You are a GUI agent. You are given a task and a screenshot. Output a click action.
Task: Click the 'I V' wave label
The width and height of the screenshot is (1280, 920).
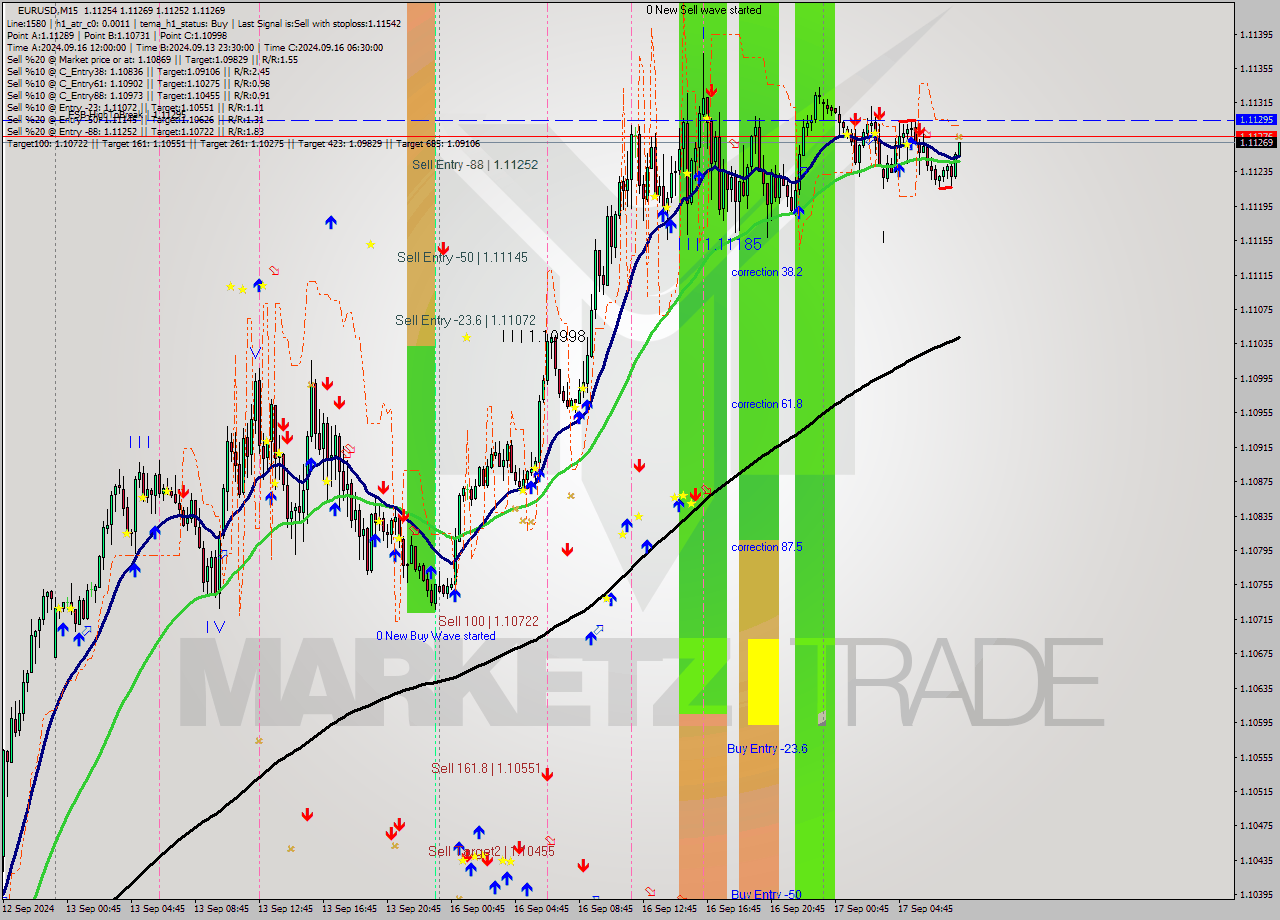point(215,627)
